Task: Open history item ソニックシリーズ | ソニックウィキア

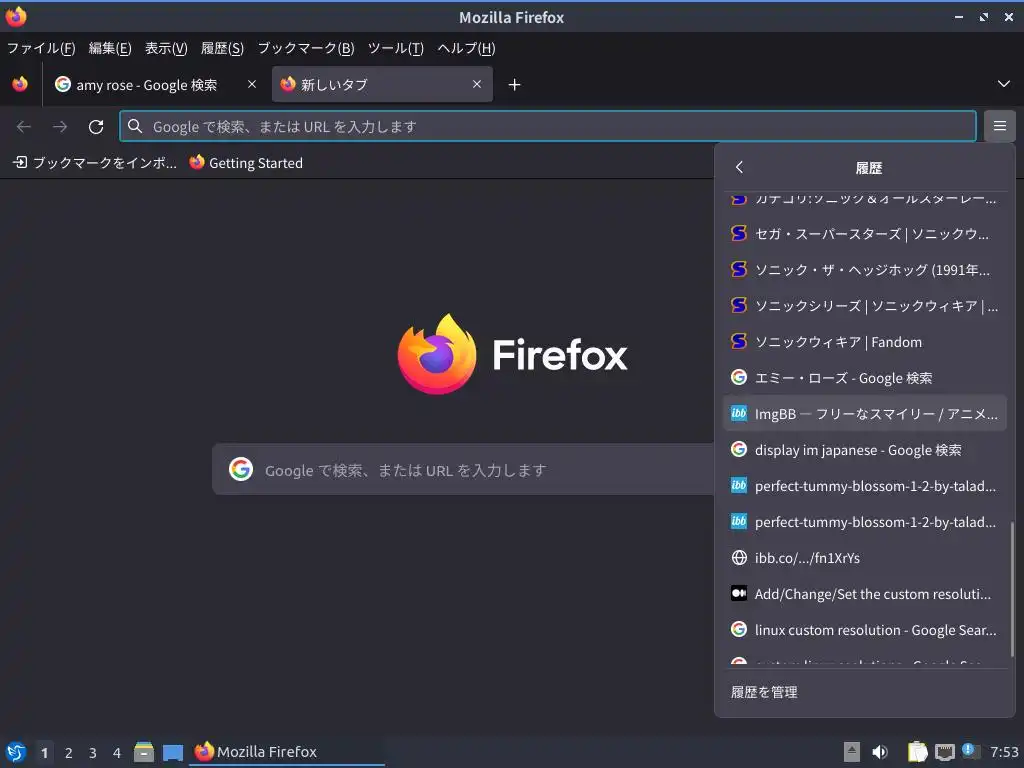Action: [865, 306]
